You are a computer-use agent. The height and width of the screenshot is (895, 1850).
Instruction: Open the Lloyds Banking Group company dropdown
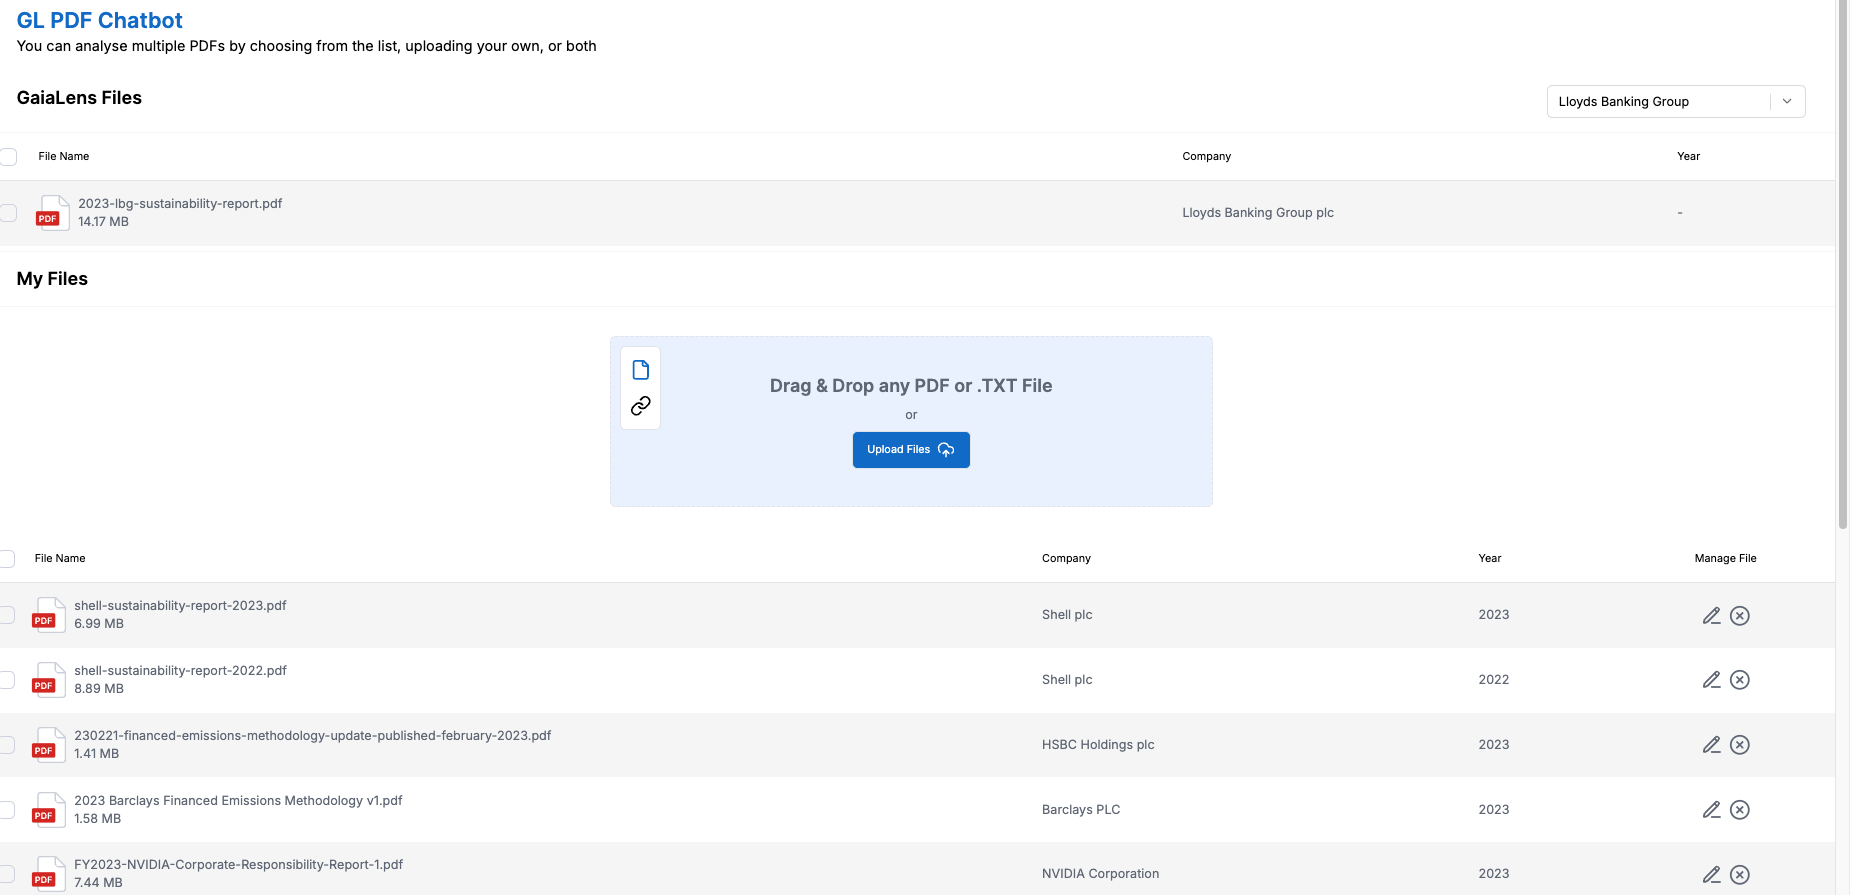click(1675, 101)
